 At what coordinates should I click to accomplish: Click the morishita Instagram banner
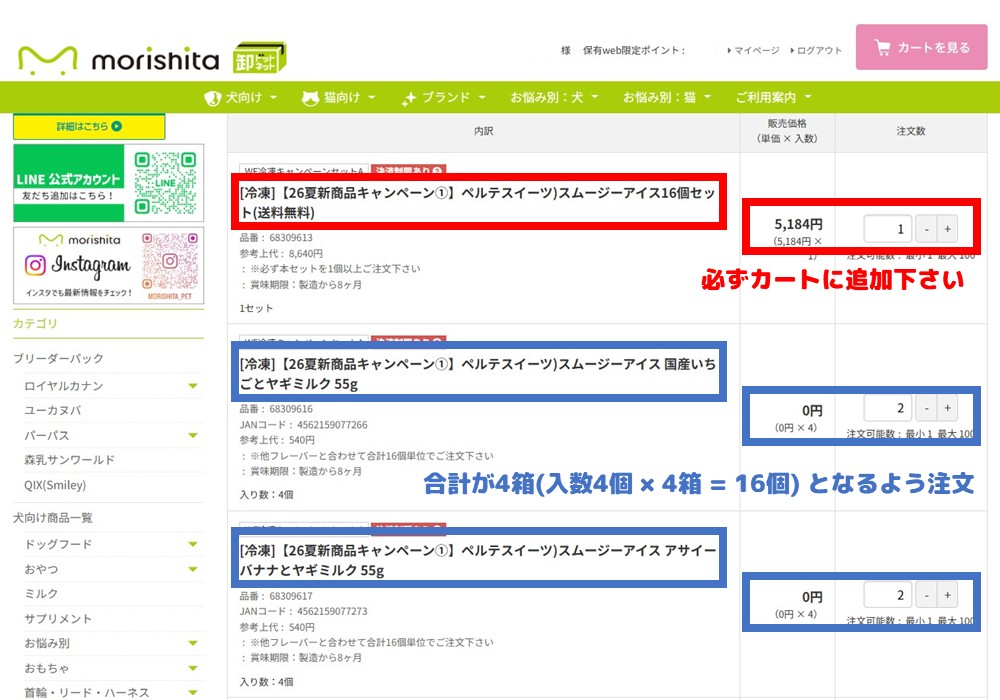(108, 265)
